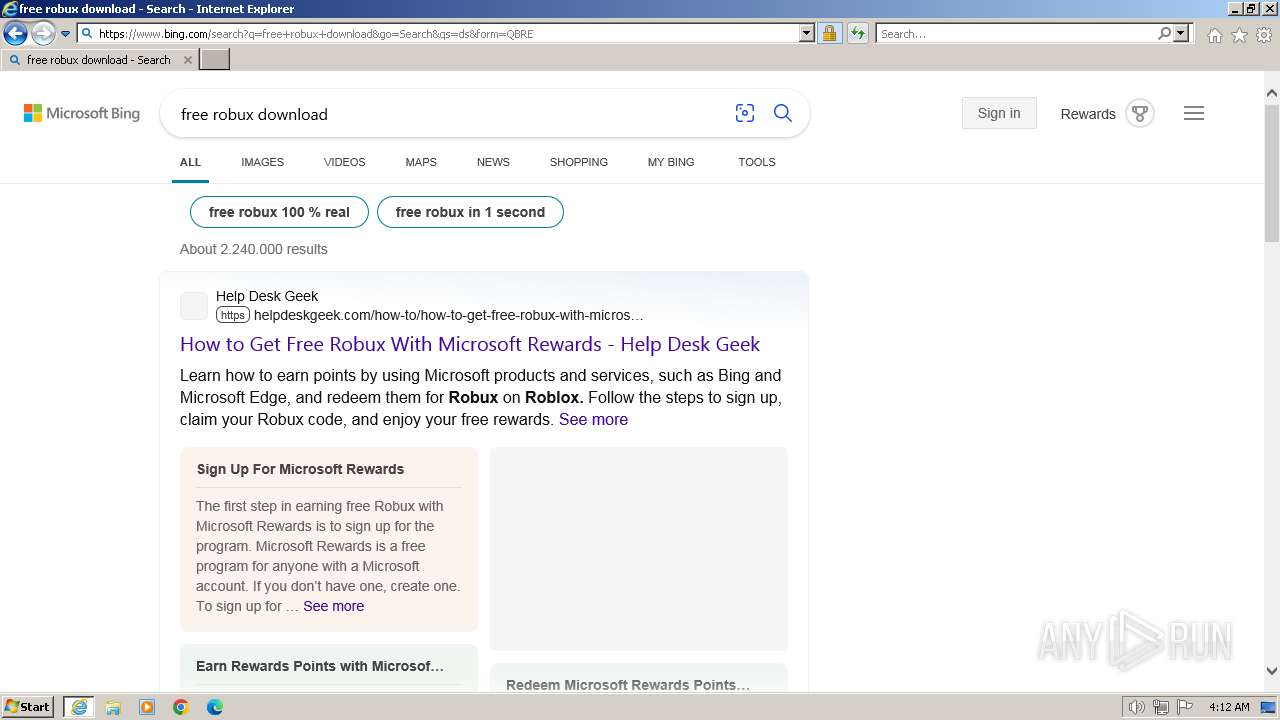Screen dimensions: 1280x720
Task: Click the Bing search query field
Action: [x=450, y=114]
